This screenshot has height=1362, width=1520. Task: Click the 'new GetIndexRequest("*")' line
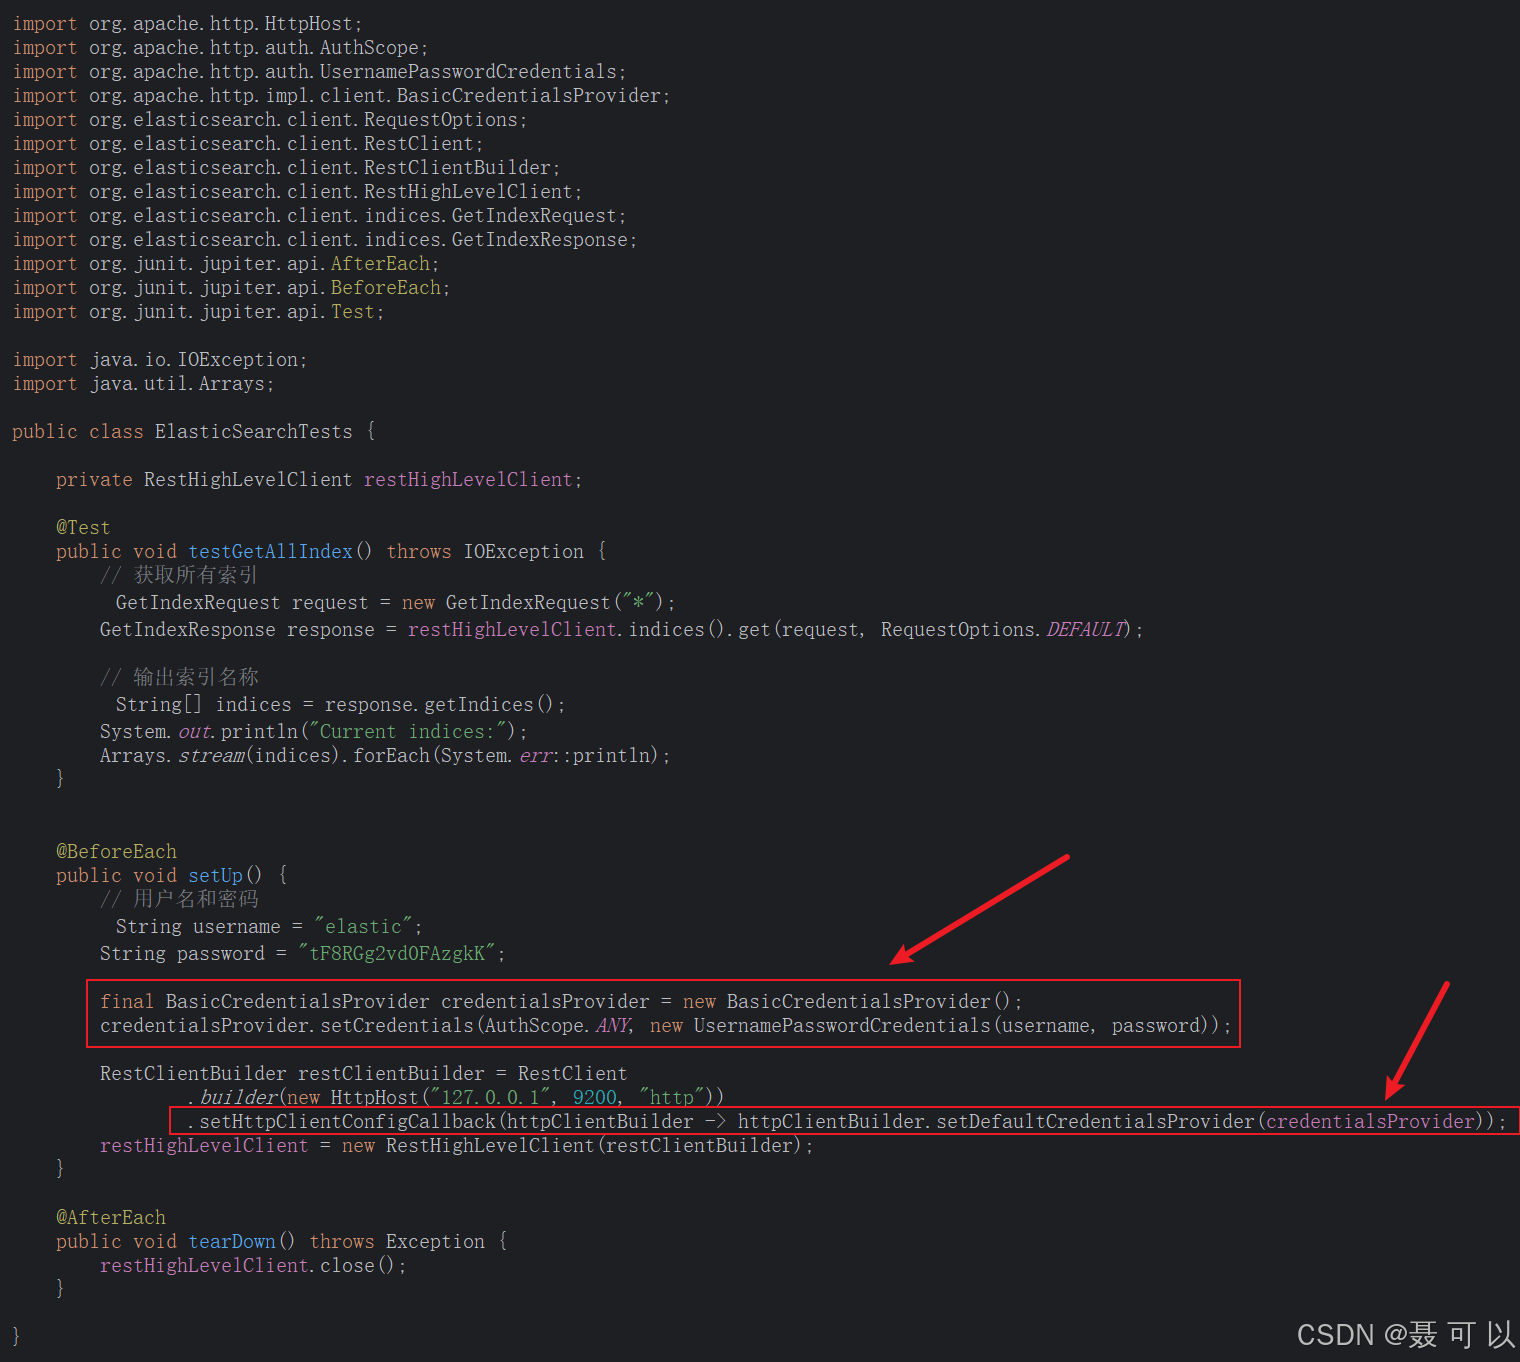[396, 603]
